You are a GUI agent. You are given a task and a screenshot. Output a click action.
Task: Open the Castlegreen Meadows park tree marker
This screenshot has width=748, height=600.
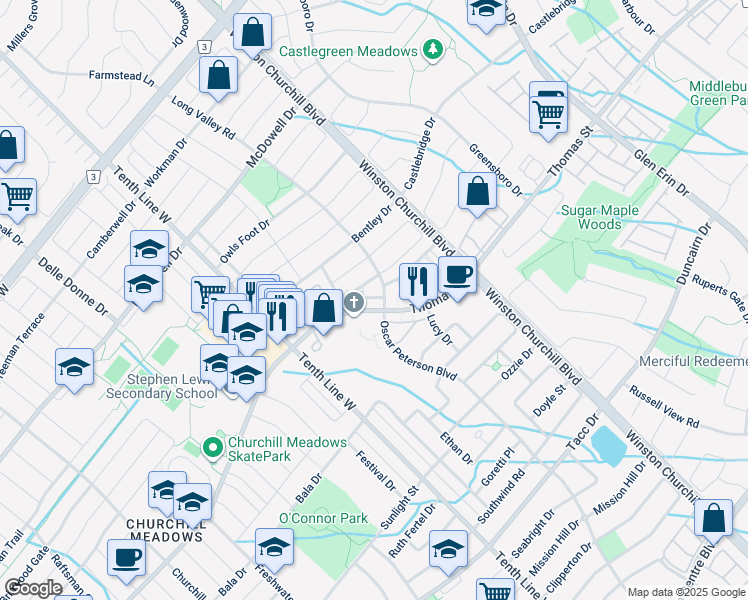[433, 49]
